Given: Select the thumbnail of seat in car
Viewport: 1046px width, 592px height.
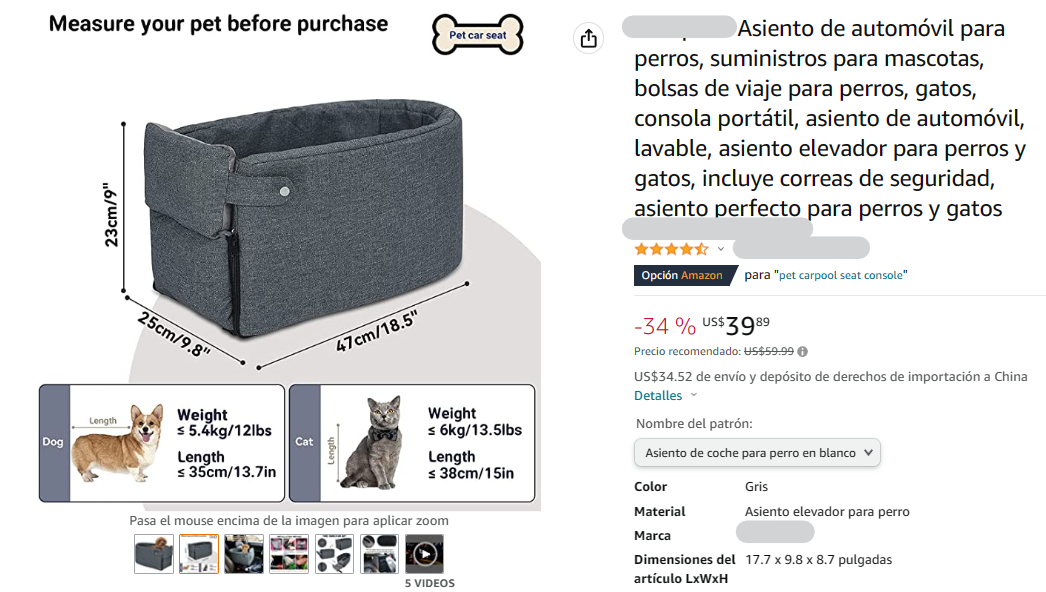Looking at the screenshot, I should [x=243, y=553].
